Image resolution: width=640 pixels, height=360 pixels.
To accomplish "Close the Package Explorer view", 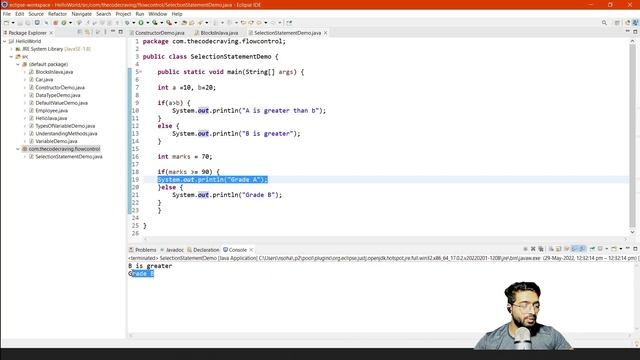I will (51, 33).
